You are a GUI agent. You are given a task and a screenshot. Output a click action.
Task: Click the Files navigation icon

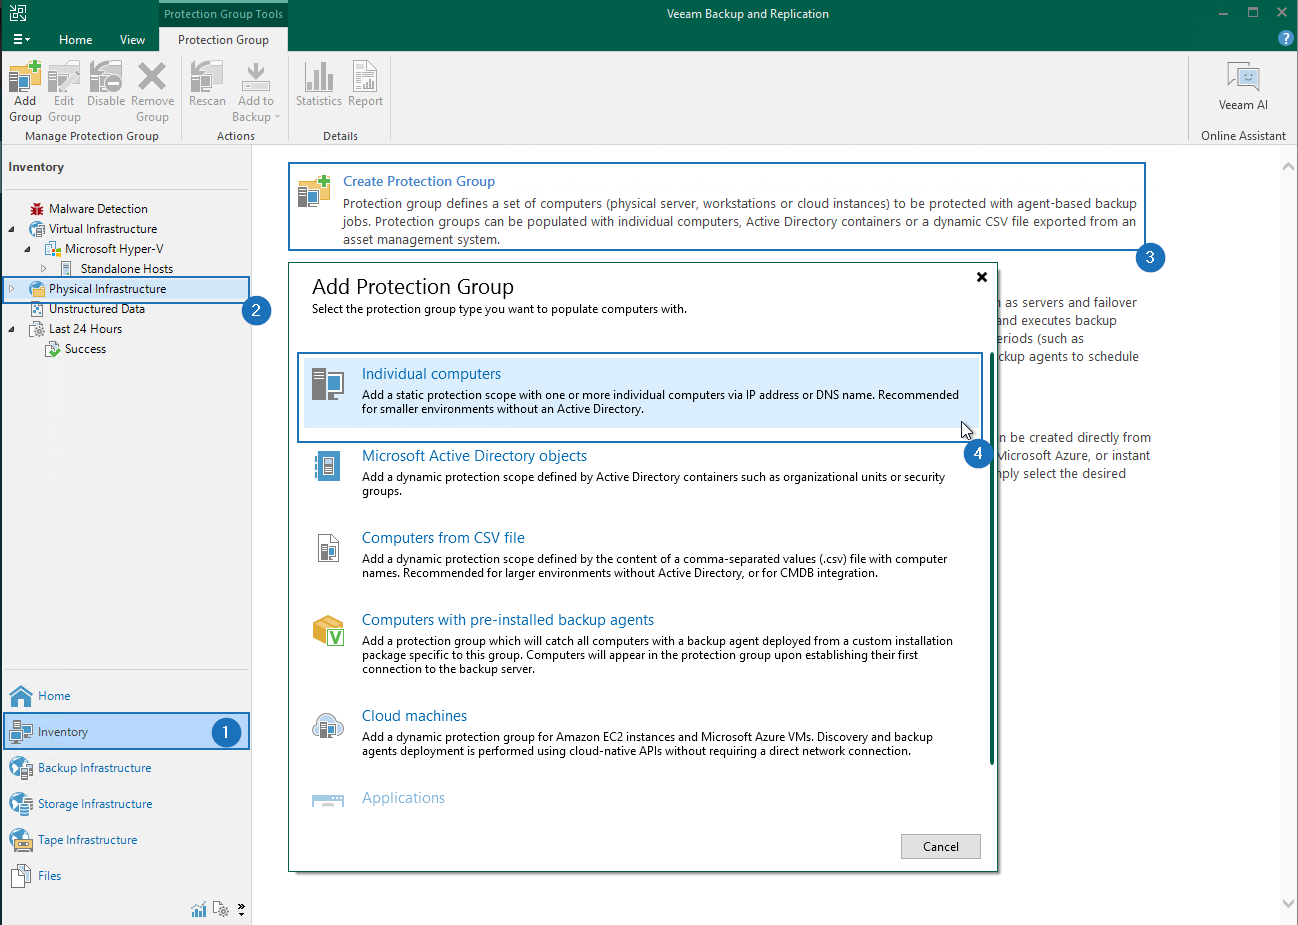point(20,876)
